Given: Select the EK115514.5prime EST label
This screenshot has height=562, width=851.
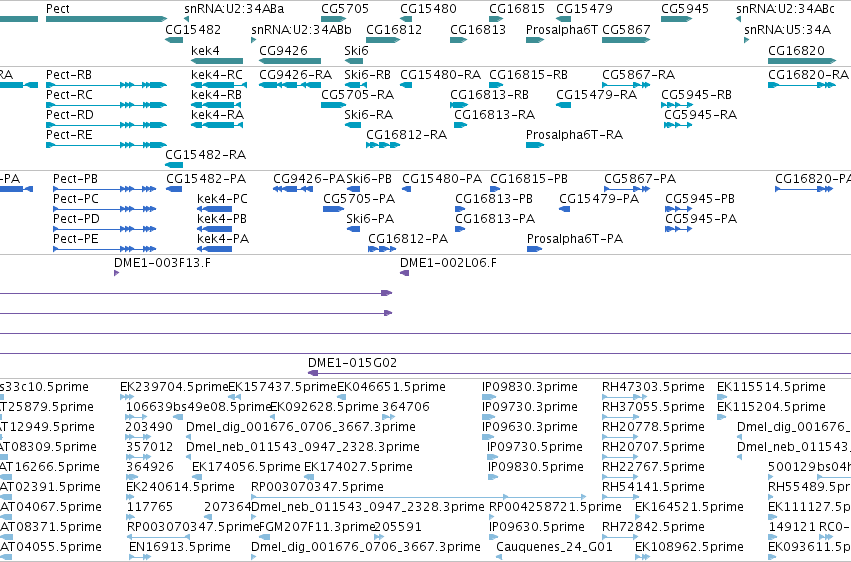Looking at the screenshot, I should 771,387.
